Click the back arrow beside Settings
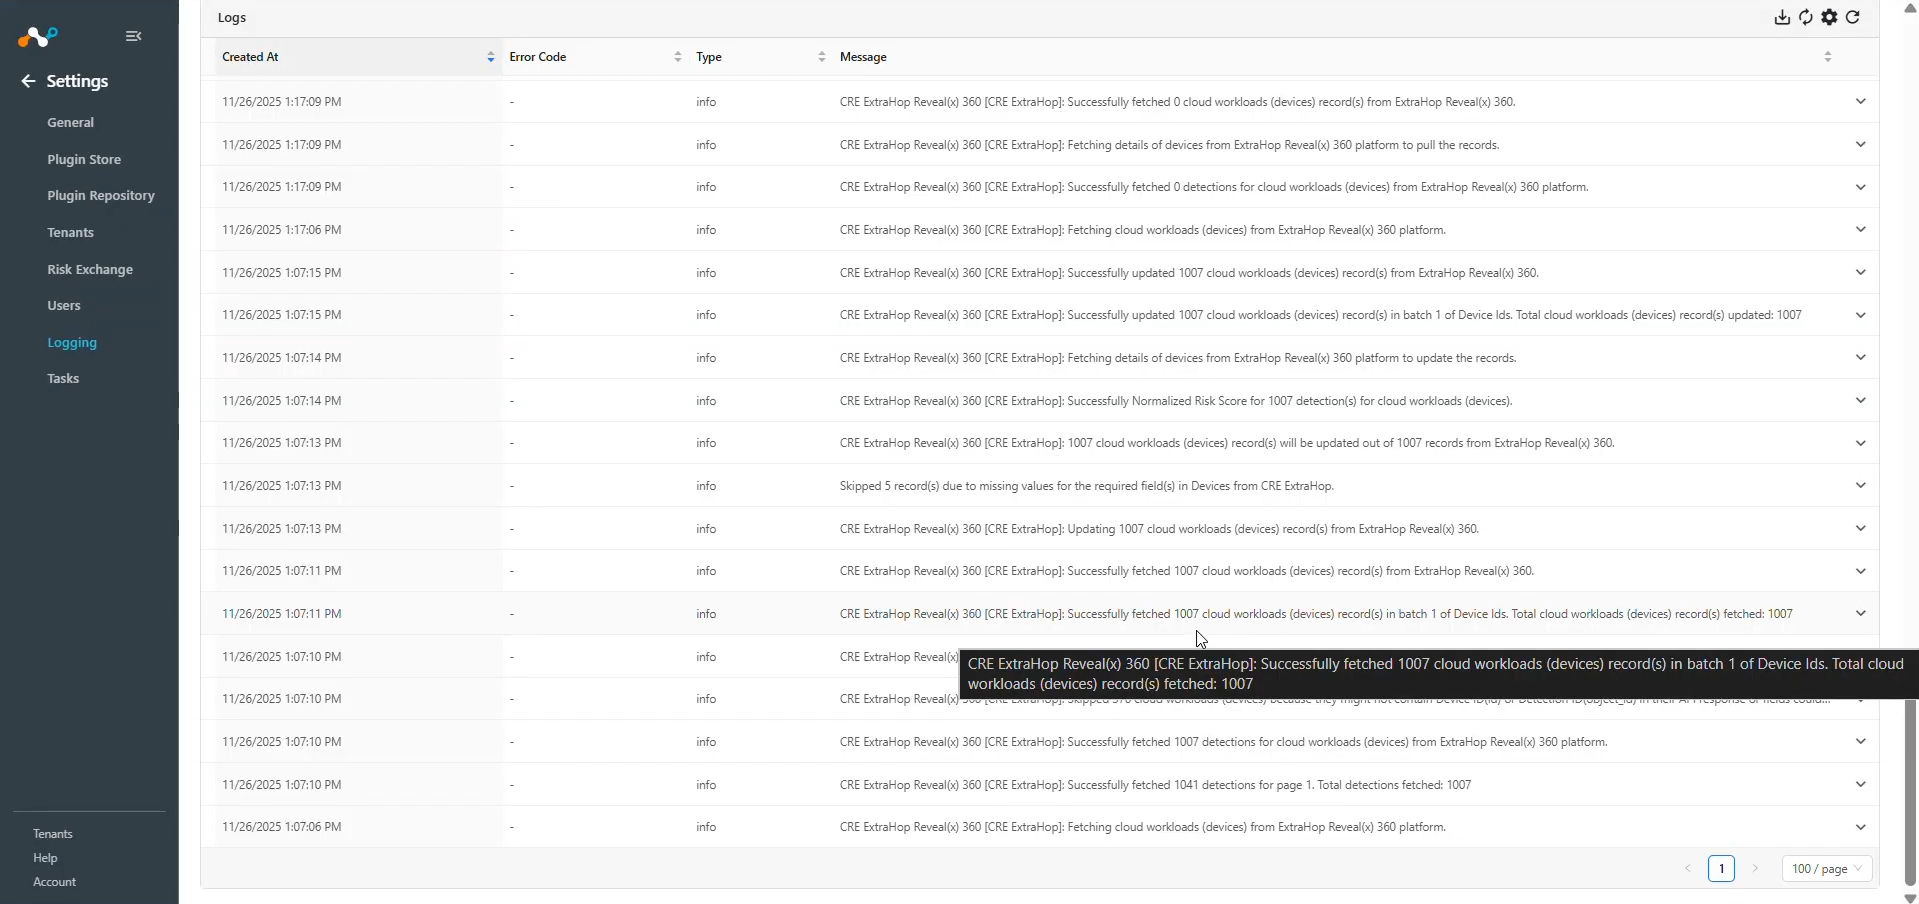Screen dimensions: 1919x904 pos(28,81)
